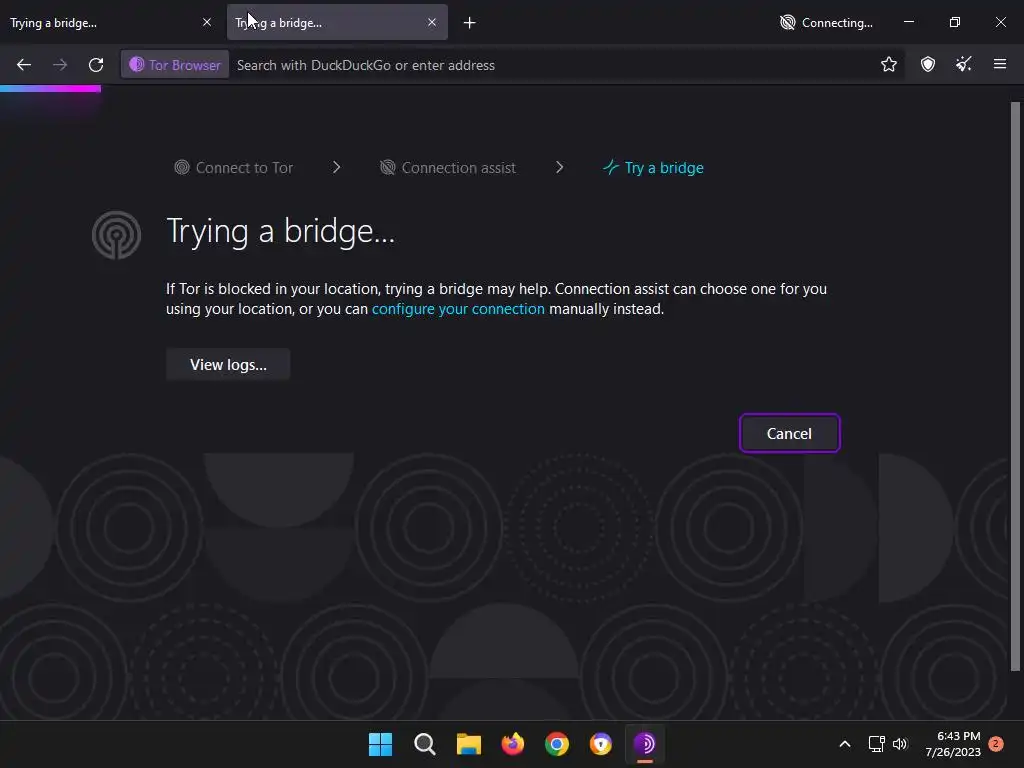Click the View logs button
Viewport: 1024px width, 768px height.
coord(228,364)
